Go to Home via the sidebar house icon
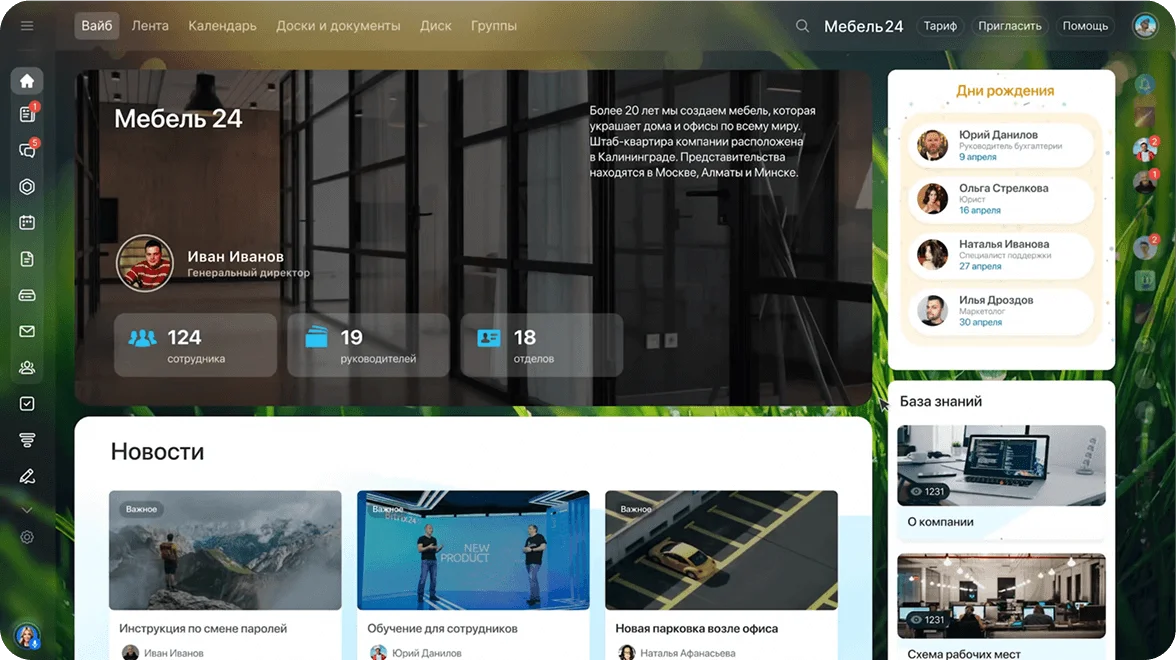1176x660 pixels. click(27, 81)
